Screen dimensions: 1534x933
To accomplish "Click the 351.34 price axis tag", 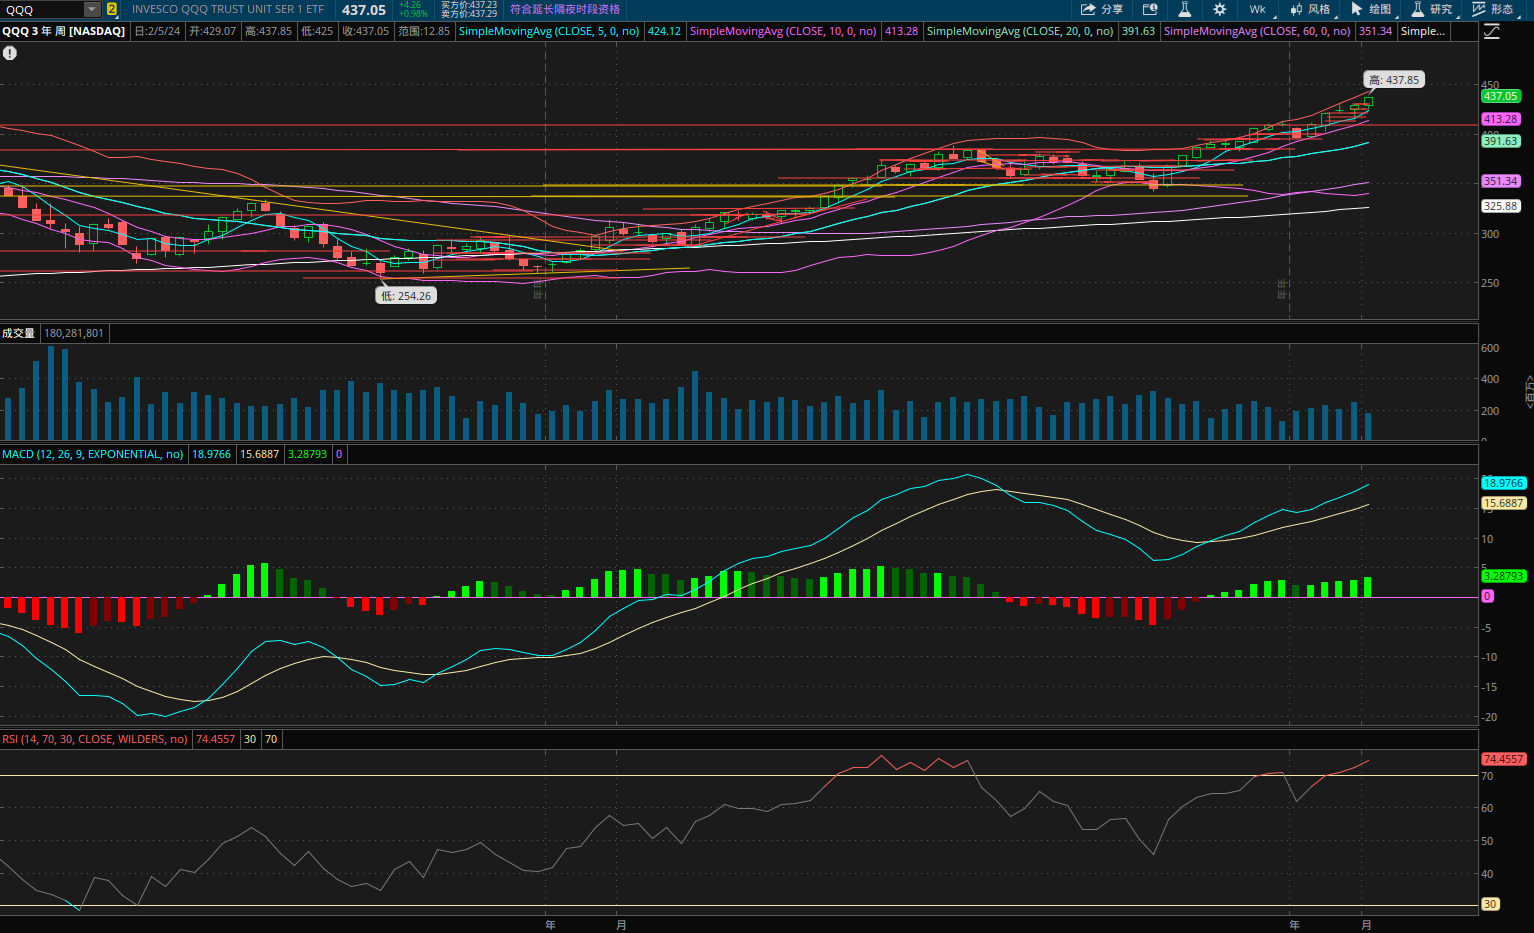I will coord(1501,181).
